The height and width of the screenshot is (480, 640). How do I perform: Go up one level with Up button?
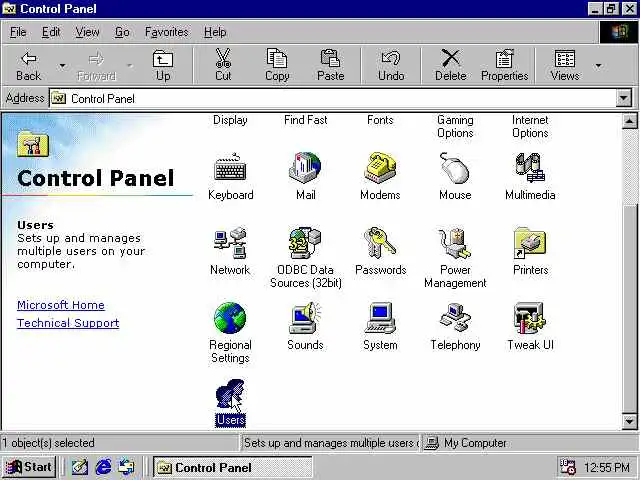tap(163, 66)
